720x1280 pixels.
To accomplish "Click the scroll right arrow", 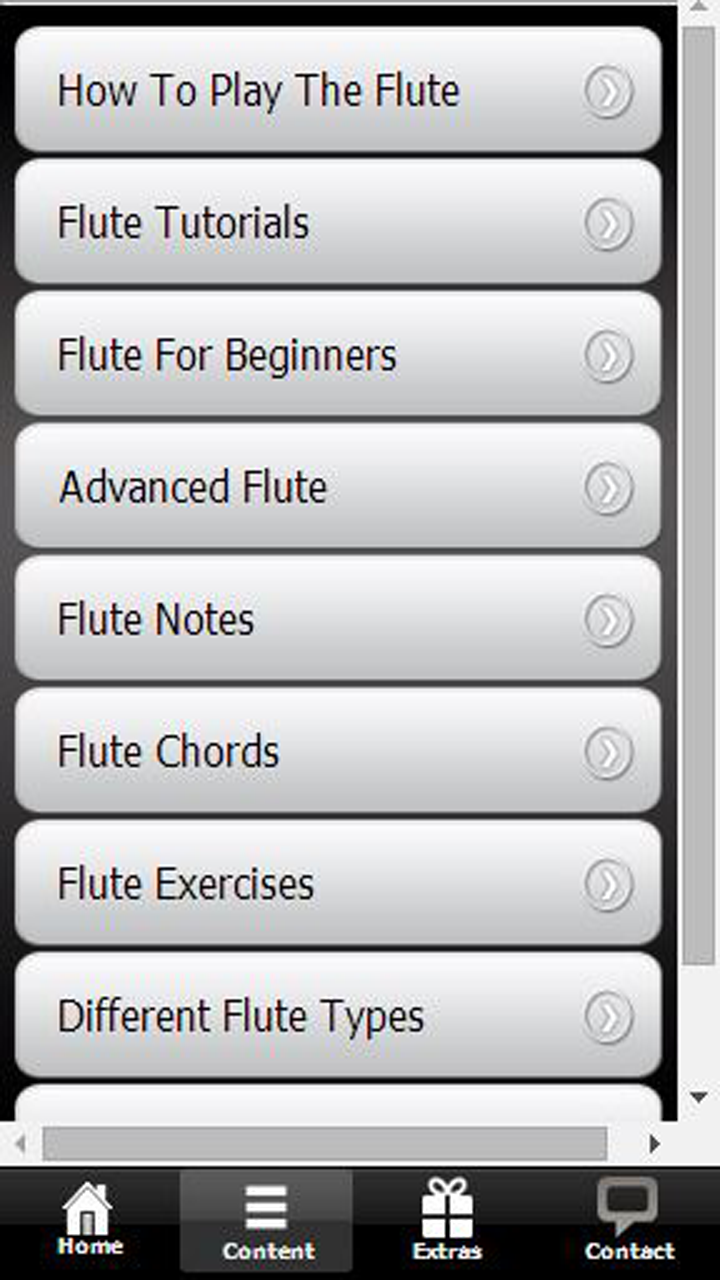I will point(654,1143).
